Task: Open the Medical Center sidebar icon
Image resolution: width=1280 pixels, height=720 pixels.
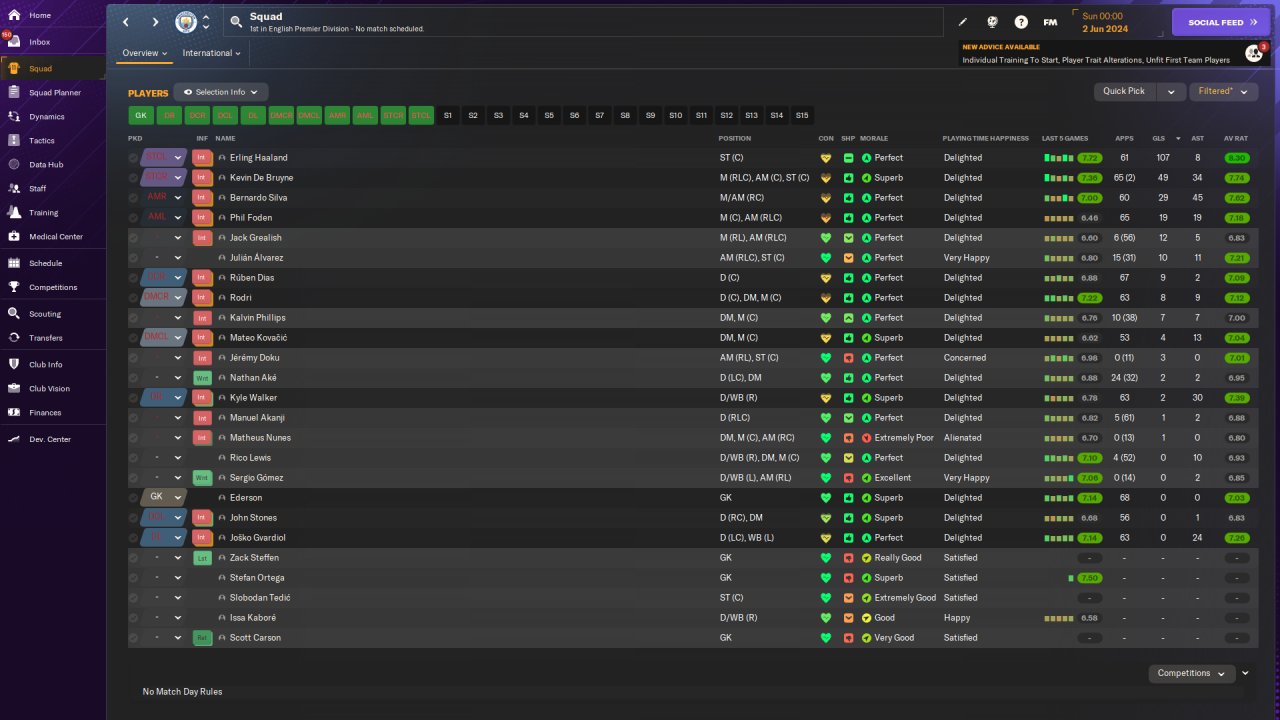Action: [x=14, y=237]
